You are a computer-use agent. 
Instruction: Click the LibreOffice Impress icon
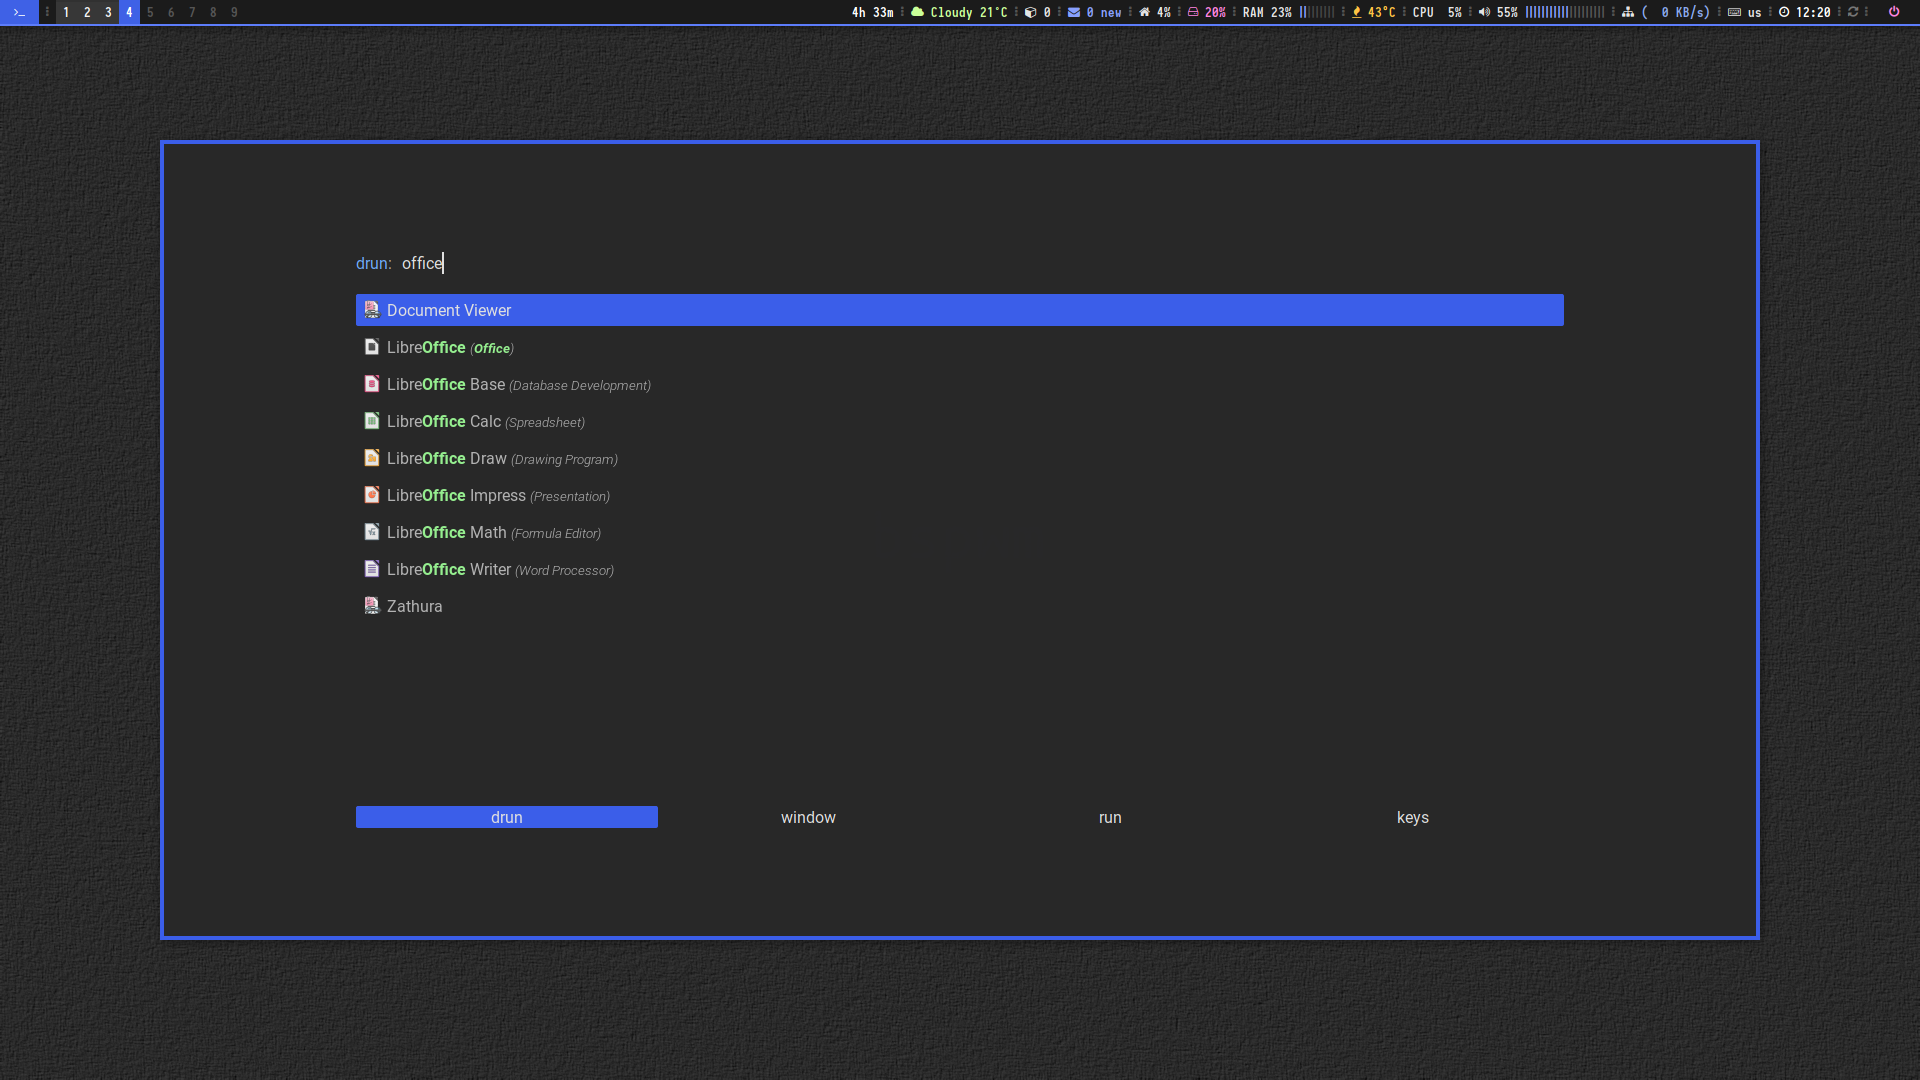click(x=371, y=495)
